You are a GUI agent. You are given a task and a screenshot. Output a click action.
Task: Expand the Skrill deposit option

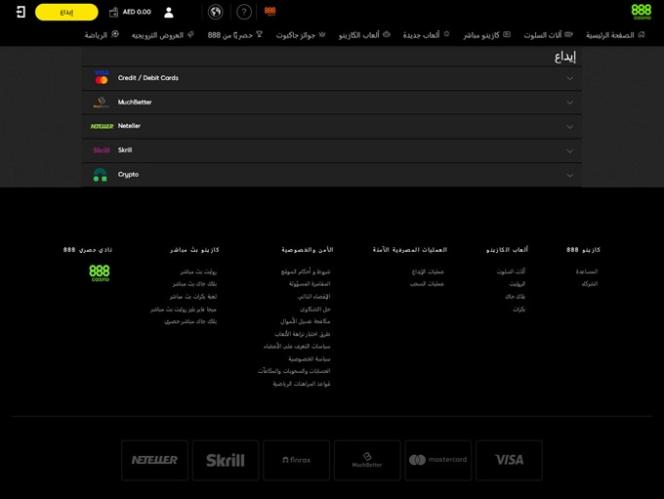331,150
